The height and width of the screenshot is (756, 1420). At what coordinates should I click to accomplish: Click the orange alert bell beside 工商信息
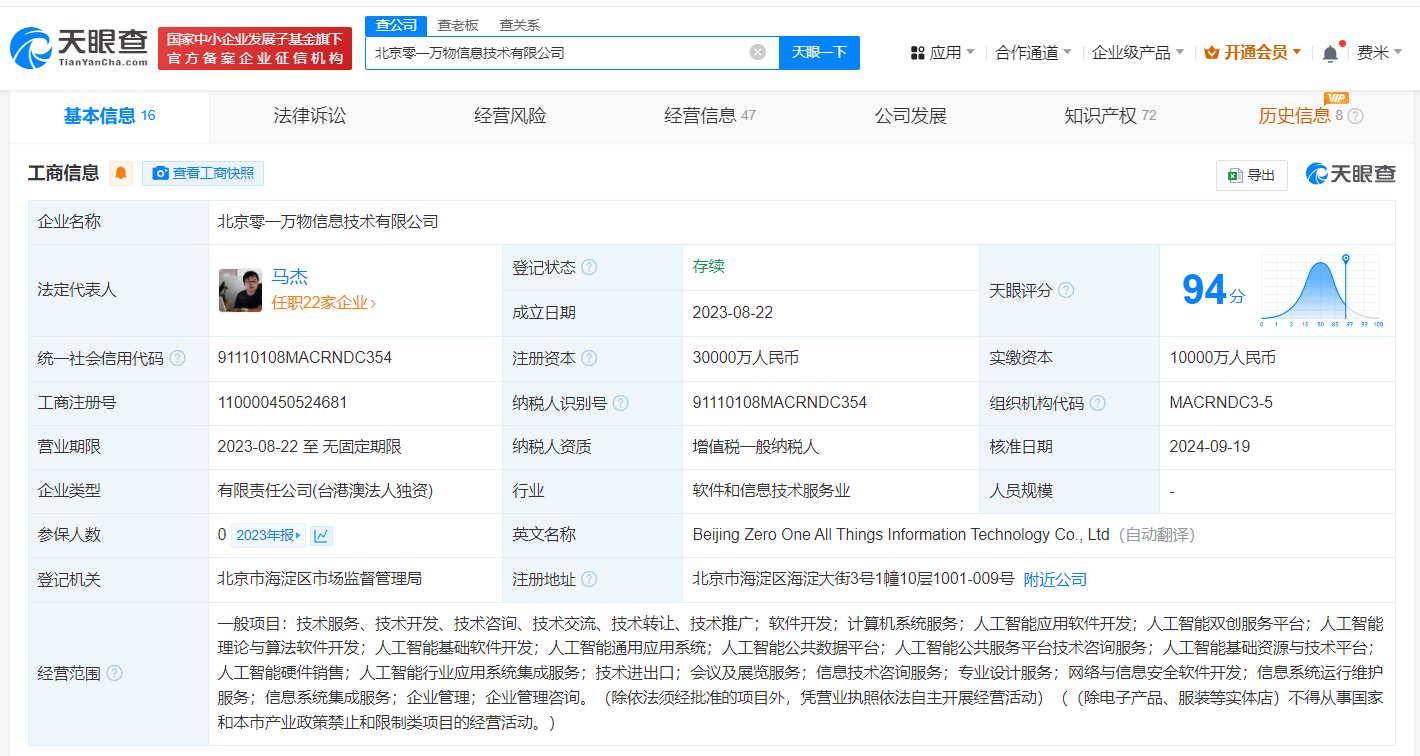[121, 173]
